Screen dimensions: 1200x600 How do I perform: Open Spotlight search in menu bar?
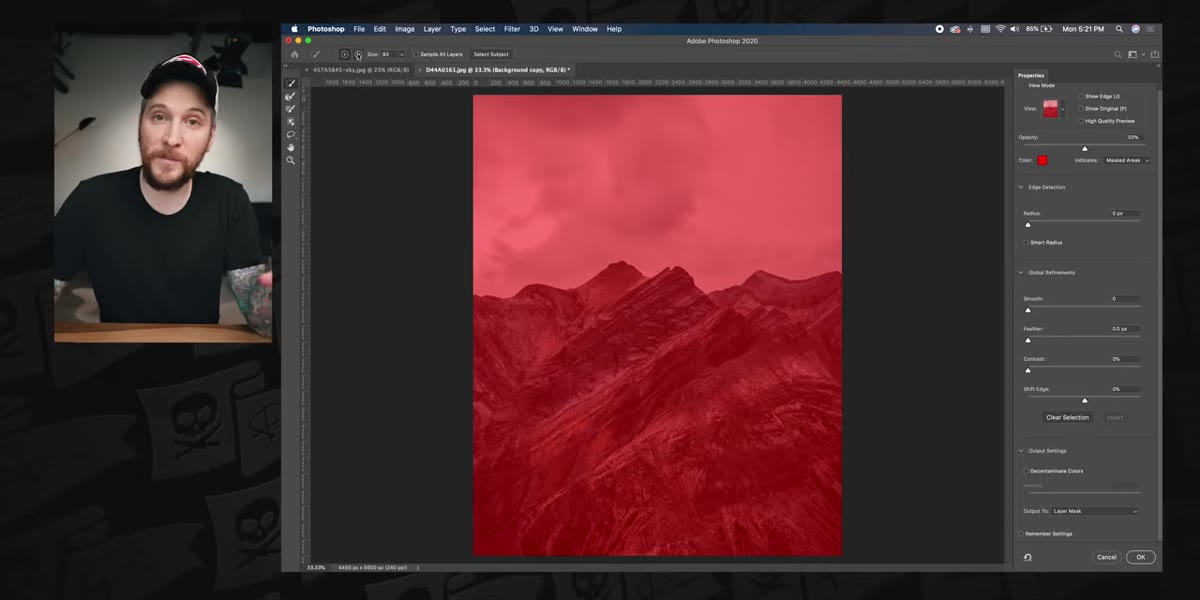tap(1120, 29)
